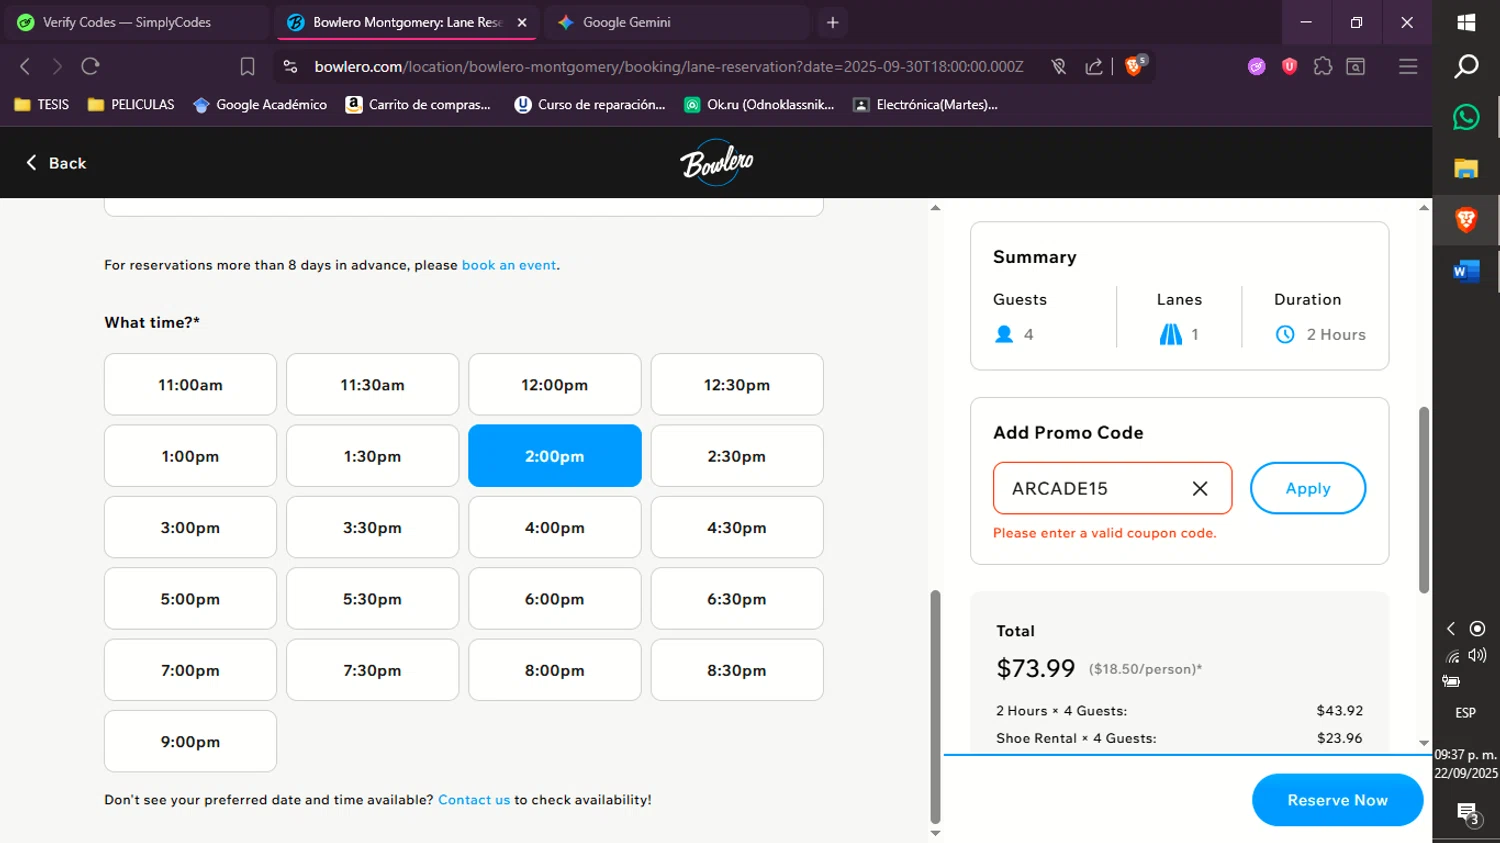1500x843 pixels.
Task: Click the volume speaker tray icon
Action: click(1477, 655)
